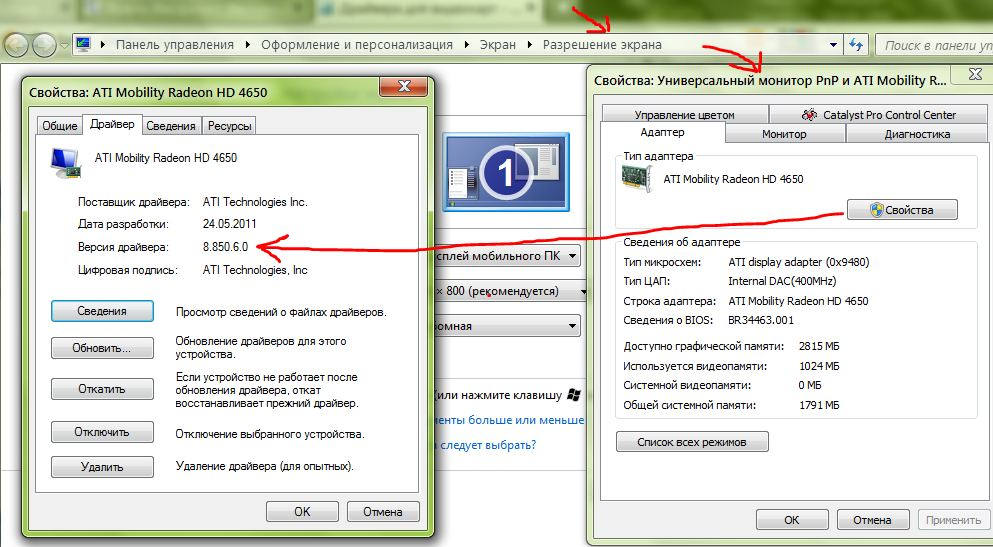Switch to the 'Адаптер' tab

tap(662, 133)
